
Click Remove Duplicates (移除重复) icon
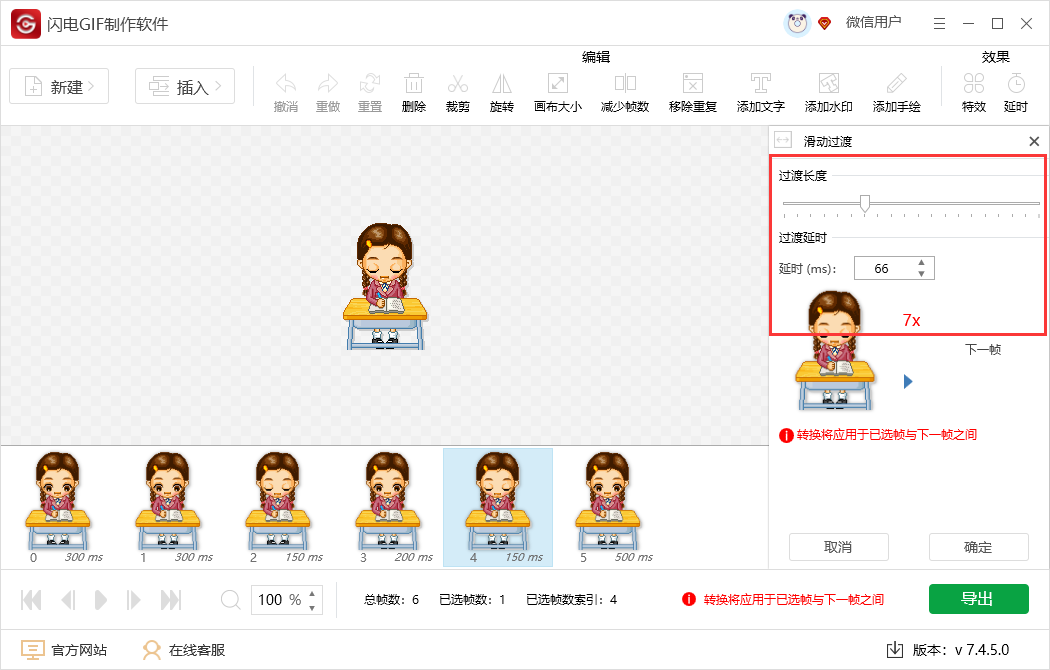(692, 85)
